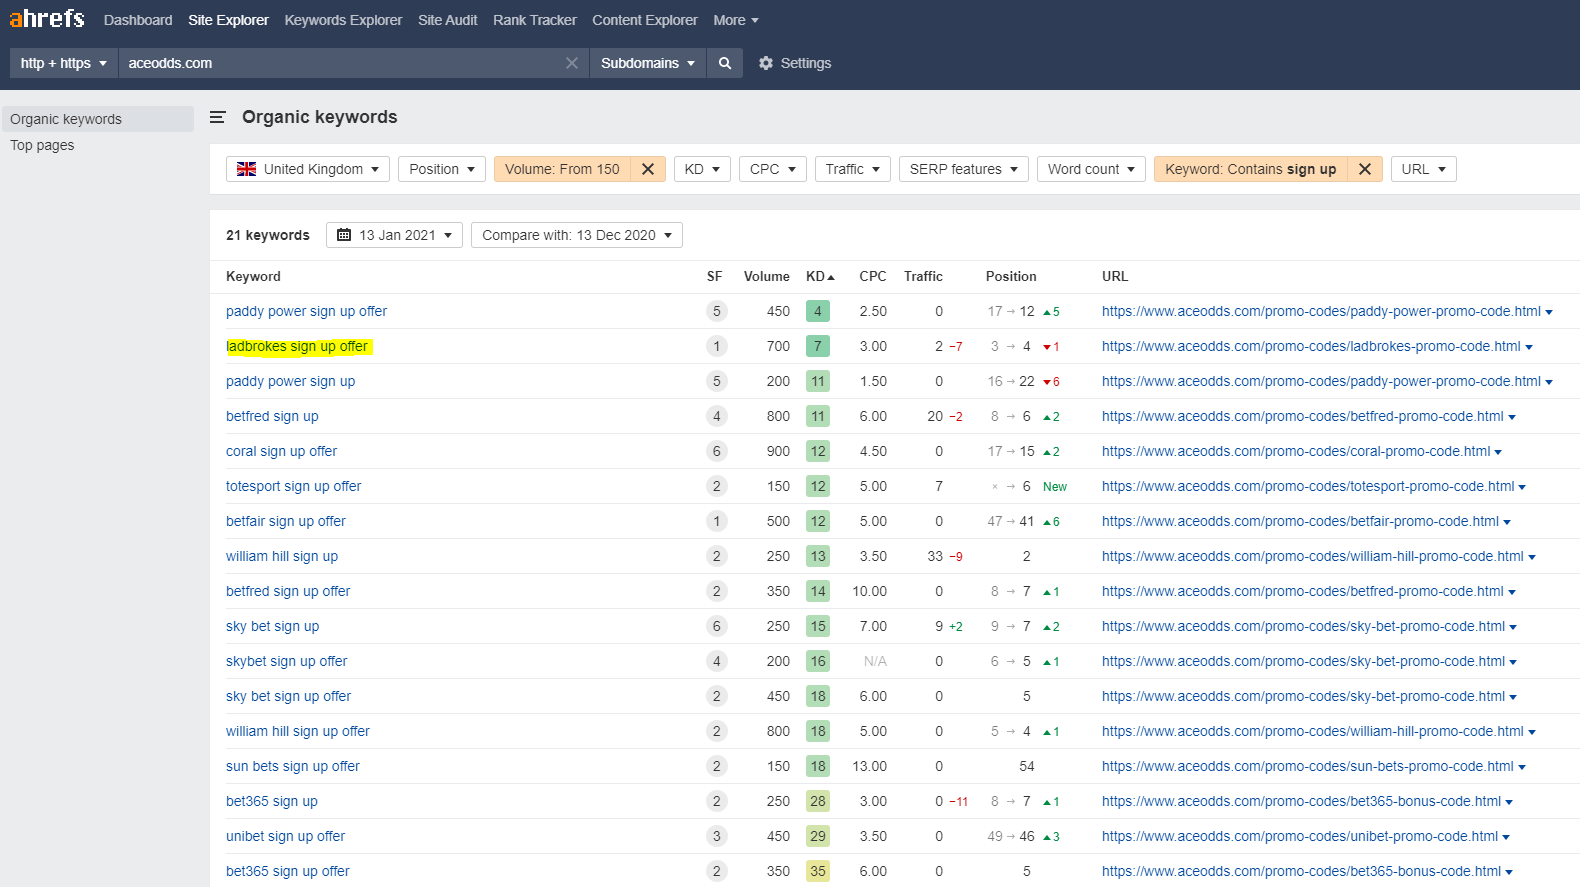Viewport: 1580px width, 887px height.
Task: Click KD badge 35 for bet365 sign up offer
Action: coord(818,871)
